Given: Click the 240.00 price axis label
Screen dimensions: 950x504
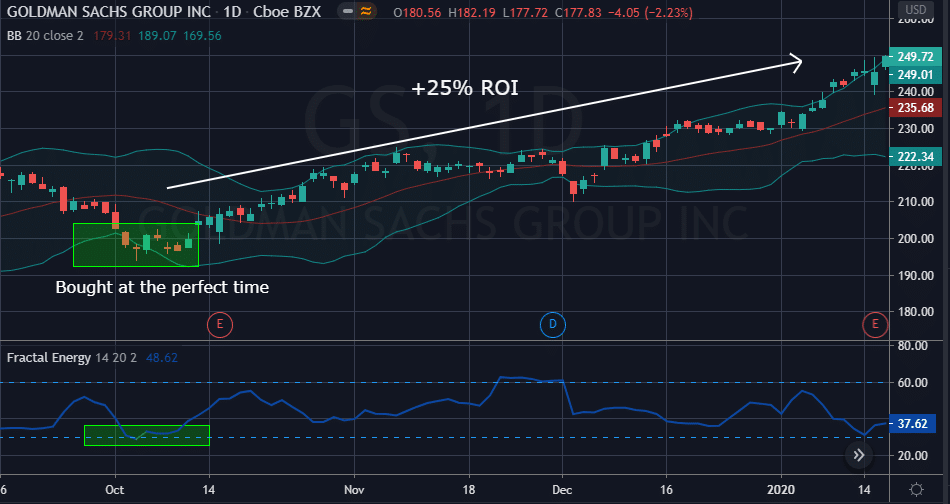Looking at the screenshot, I should (915, 92).
